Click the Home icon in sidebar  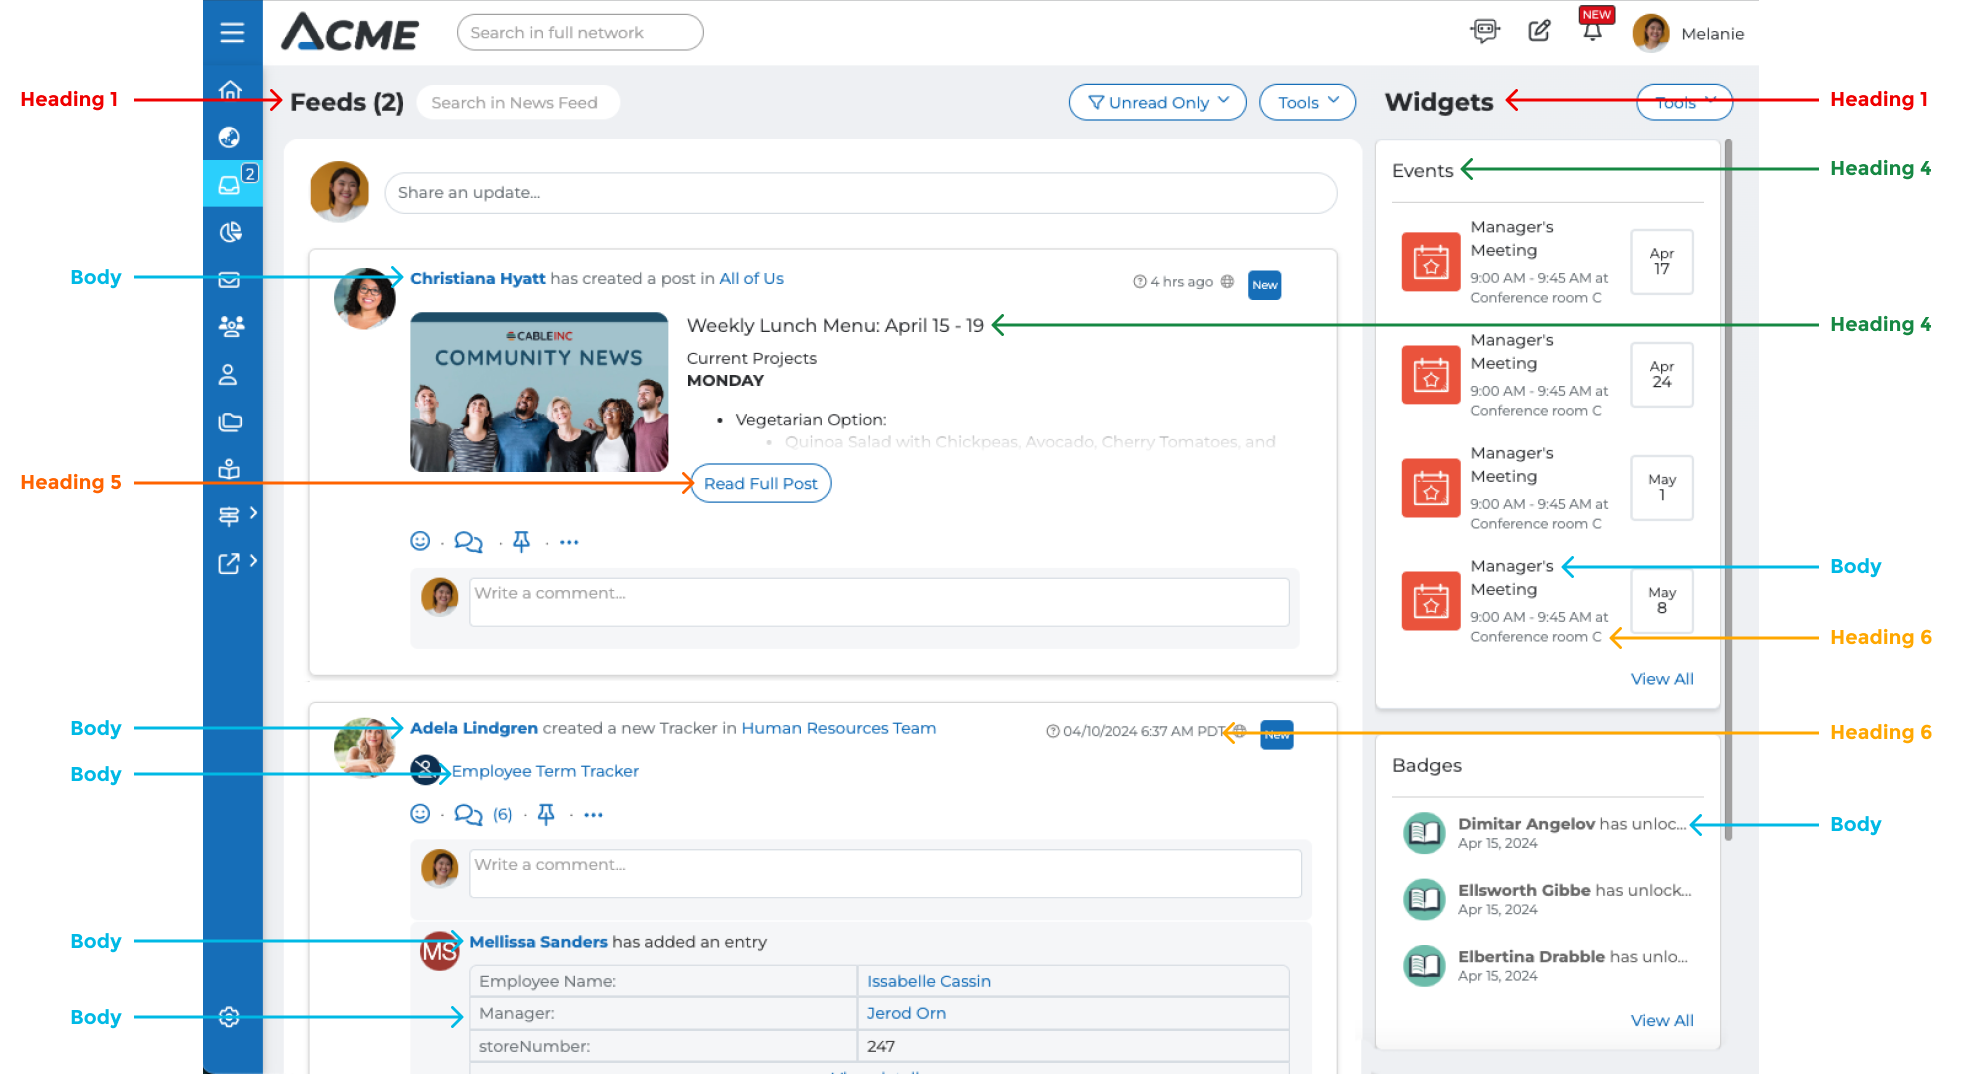click(230, 90)
